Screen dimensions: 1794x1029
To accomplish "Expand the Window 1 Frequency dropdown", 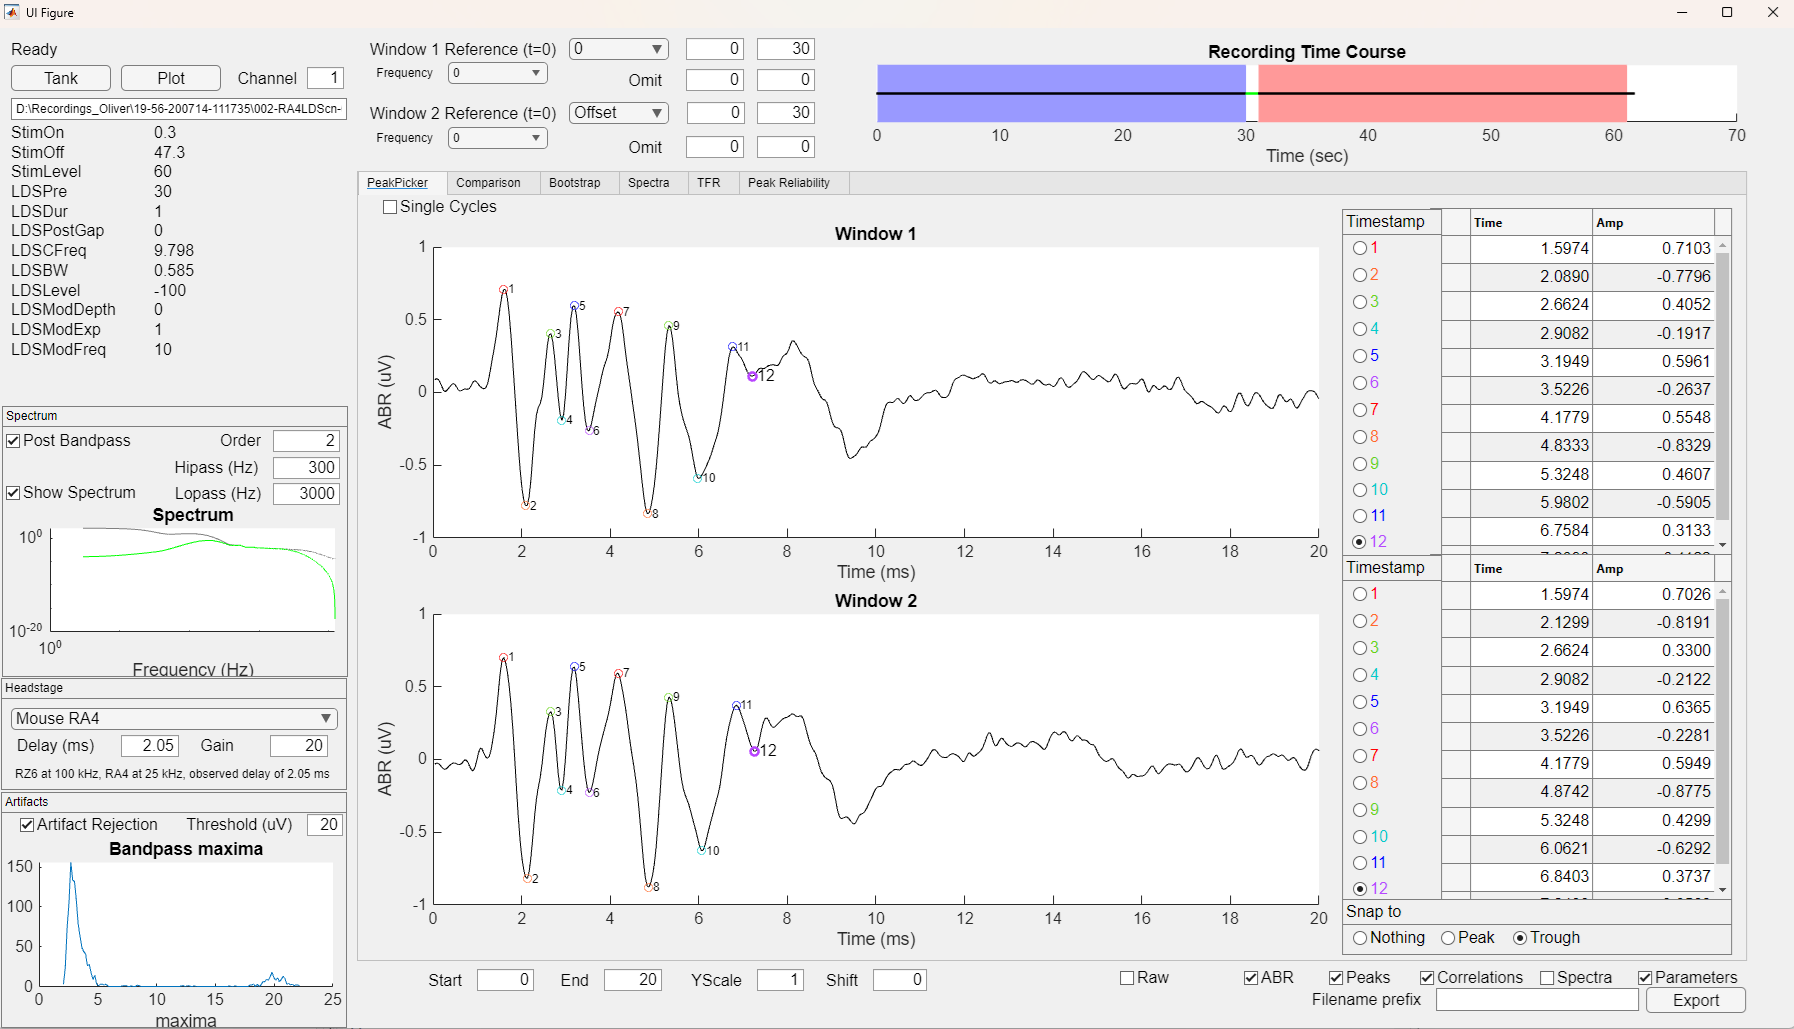I will [497, 73].
